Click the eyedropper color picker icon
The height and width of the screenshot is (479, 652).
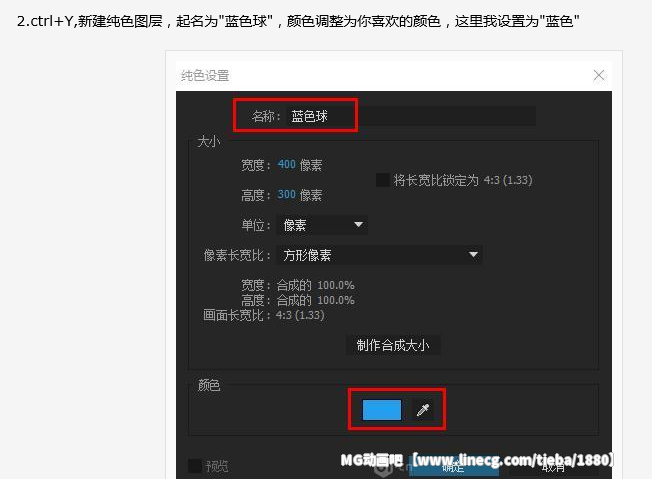423,410
